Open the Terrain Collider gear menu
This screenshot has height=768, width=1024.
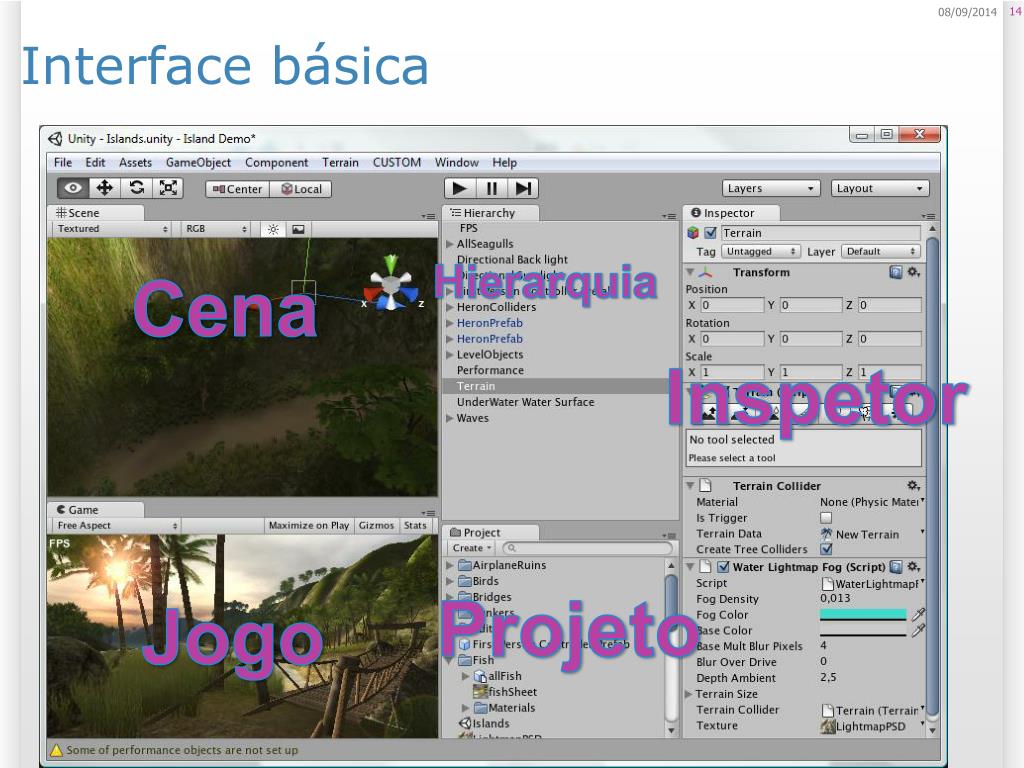914,485
